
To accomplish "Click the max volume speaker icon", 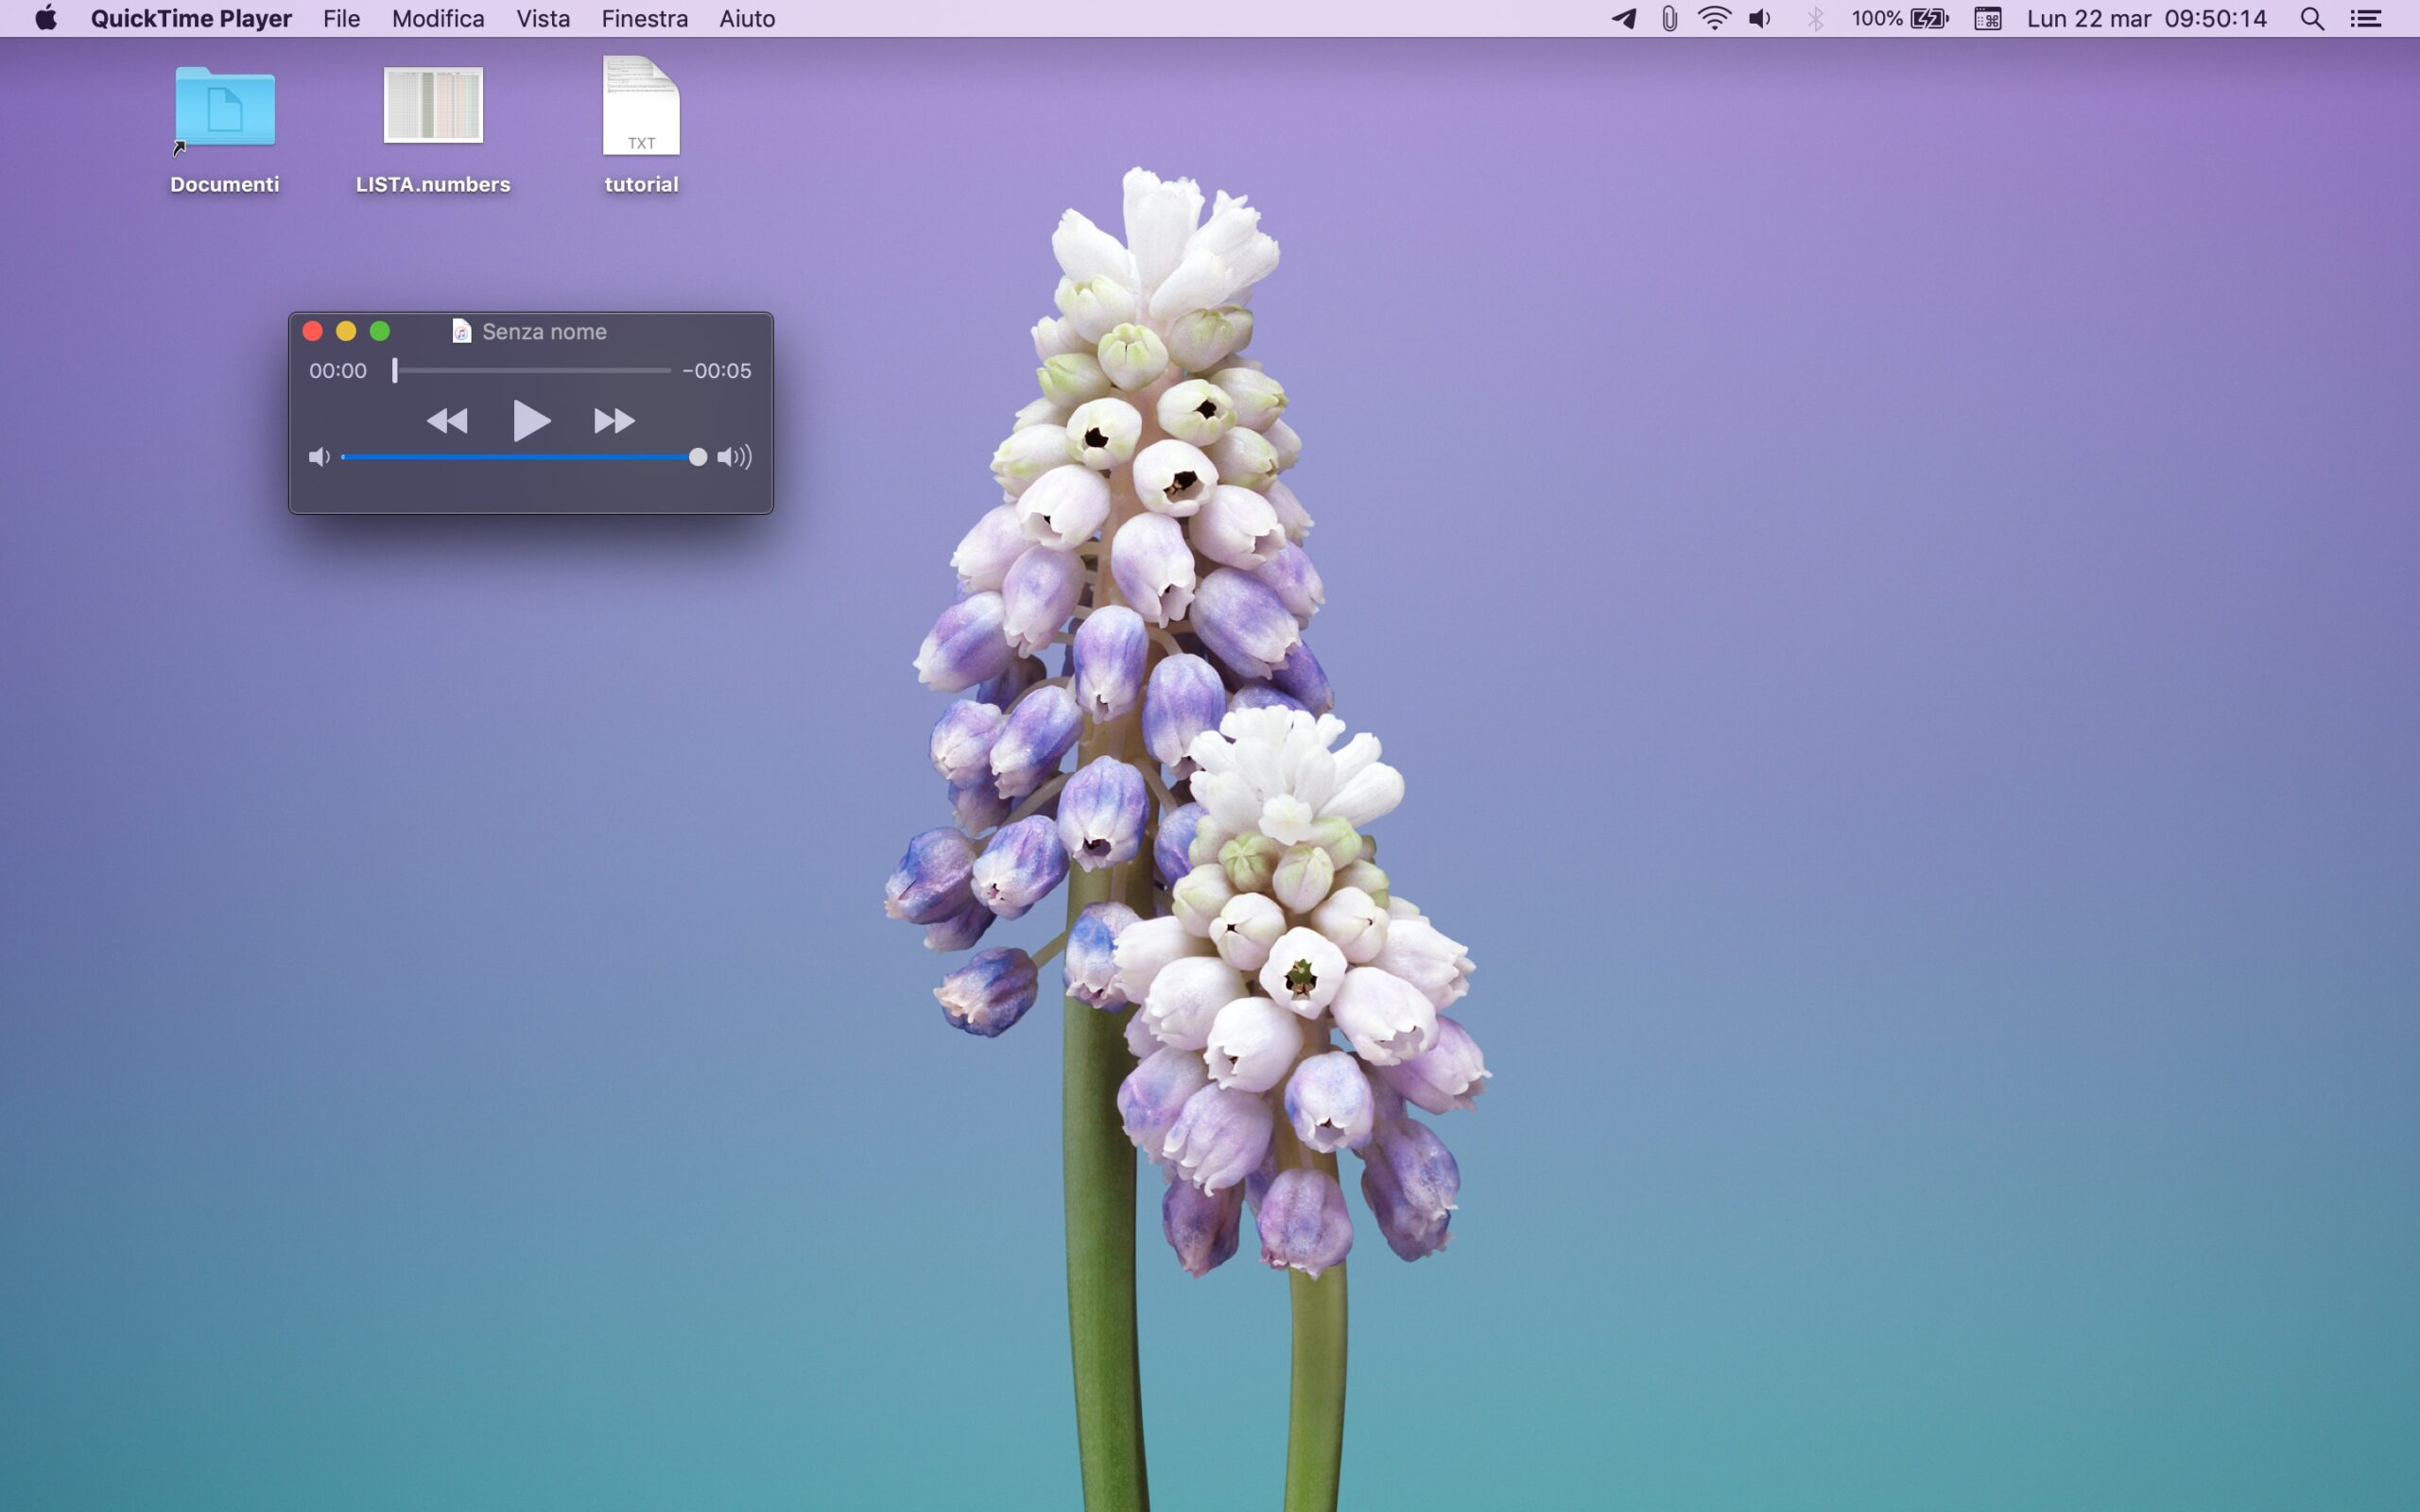I will point(734,457).
